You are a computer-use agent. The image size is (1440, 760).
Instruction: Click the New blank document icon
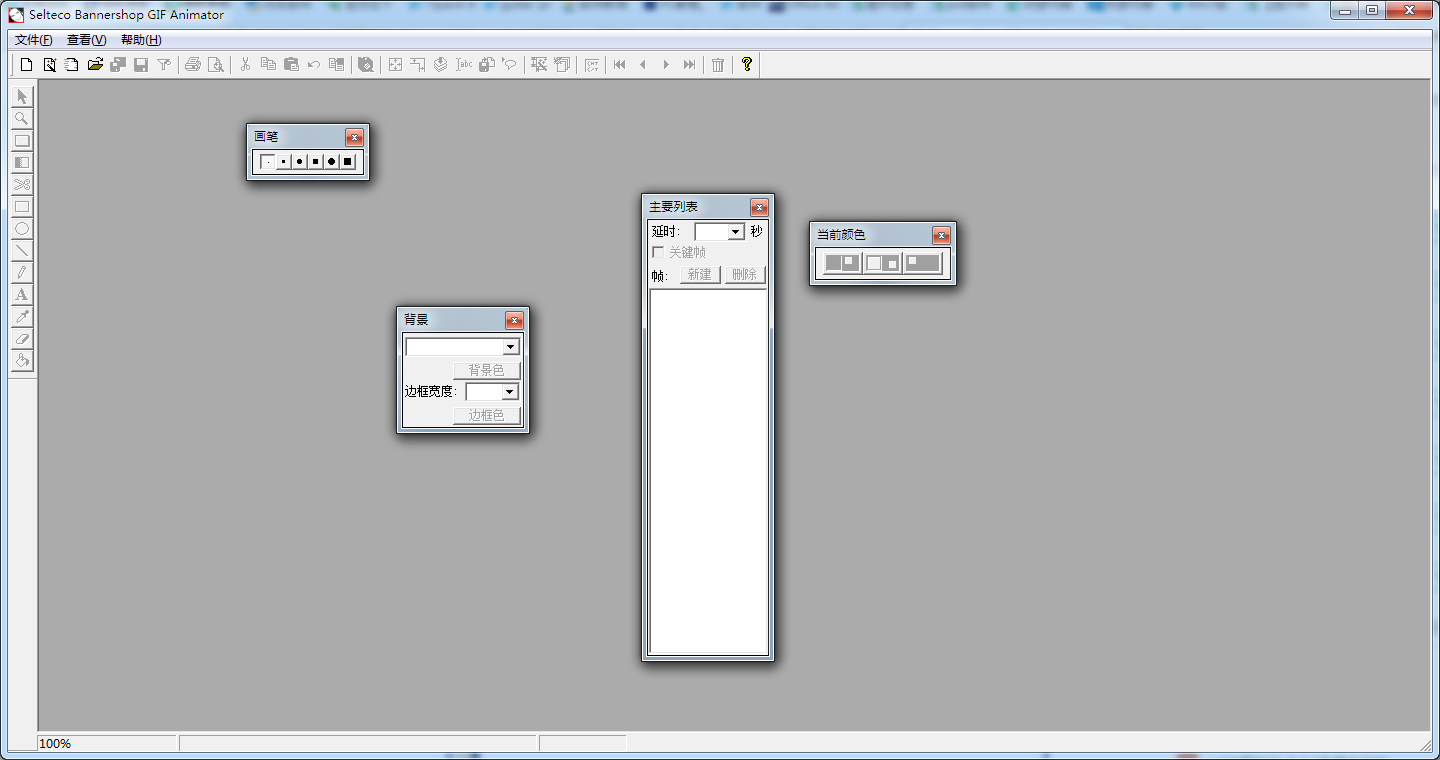(x=27, y=65)
